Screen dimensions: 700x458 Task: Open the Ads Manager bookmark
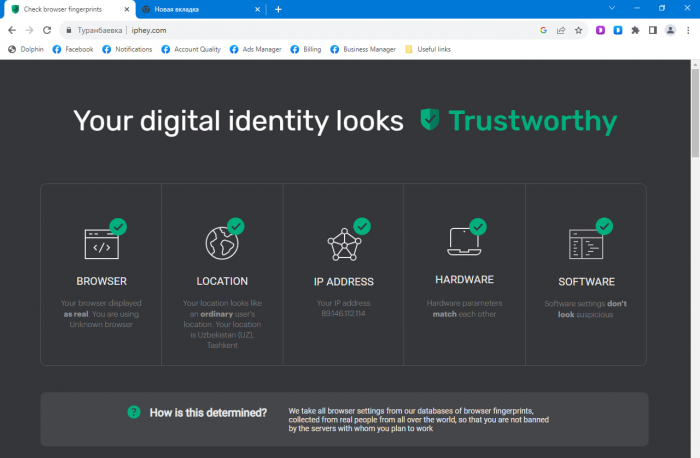pyautogui.click(x=255, y=49)
